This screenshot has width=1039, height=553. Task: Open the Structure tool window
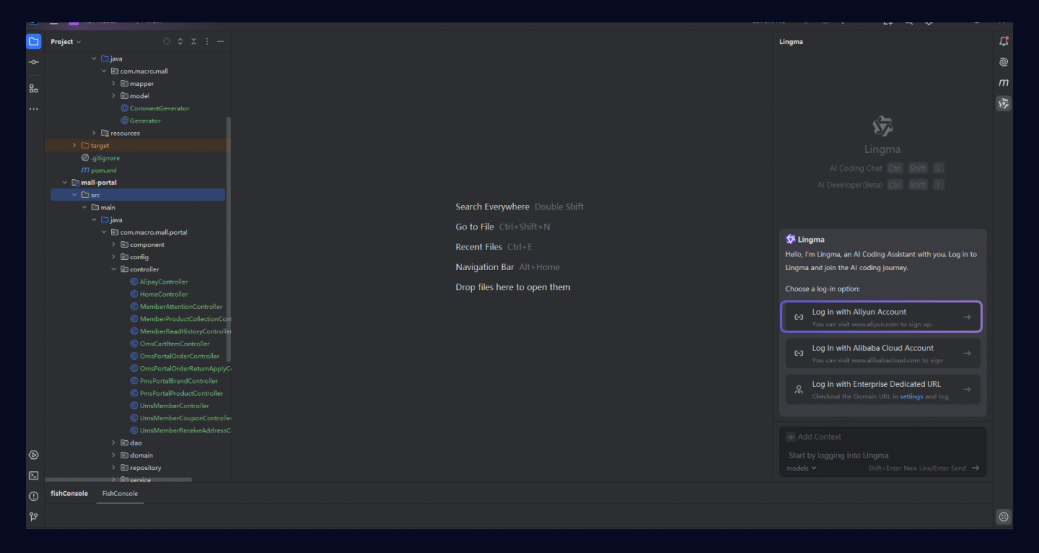pyautogui.click(x=34, y=88)
